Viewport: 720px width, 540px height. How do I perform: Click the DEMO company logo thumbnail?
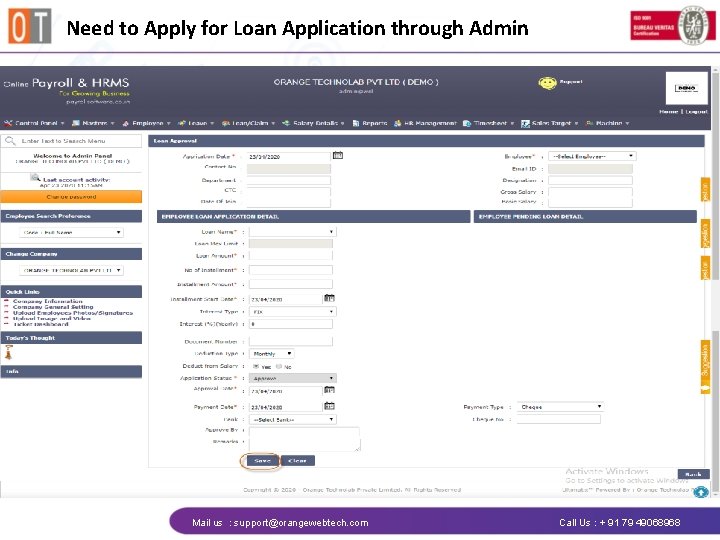[x=686, y=88]
